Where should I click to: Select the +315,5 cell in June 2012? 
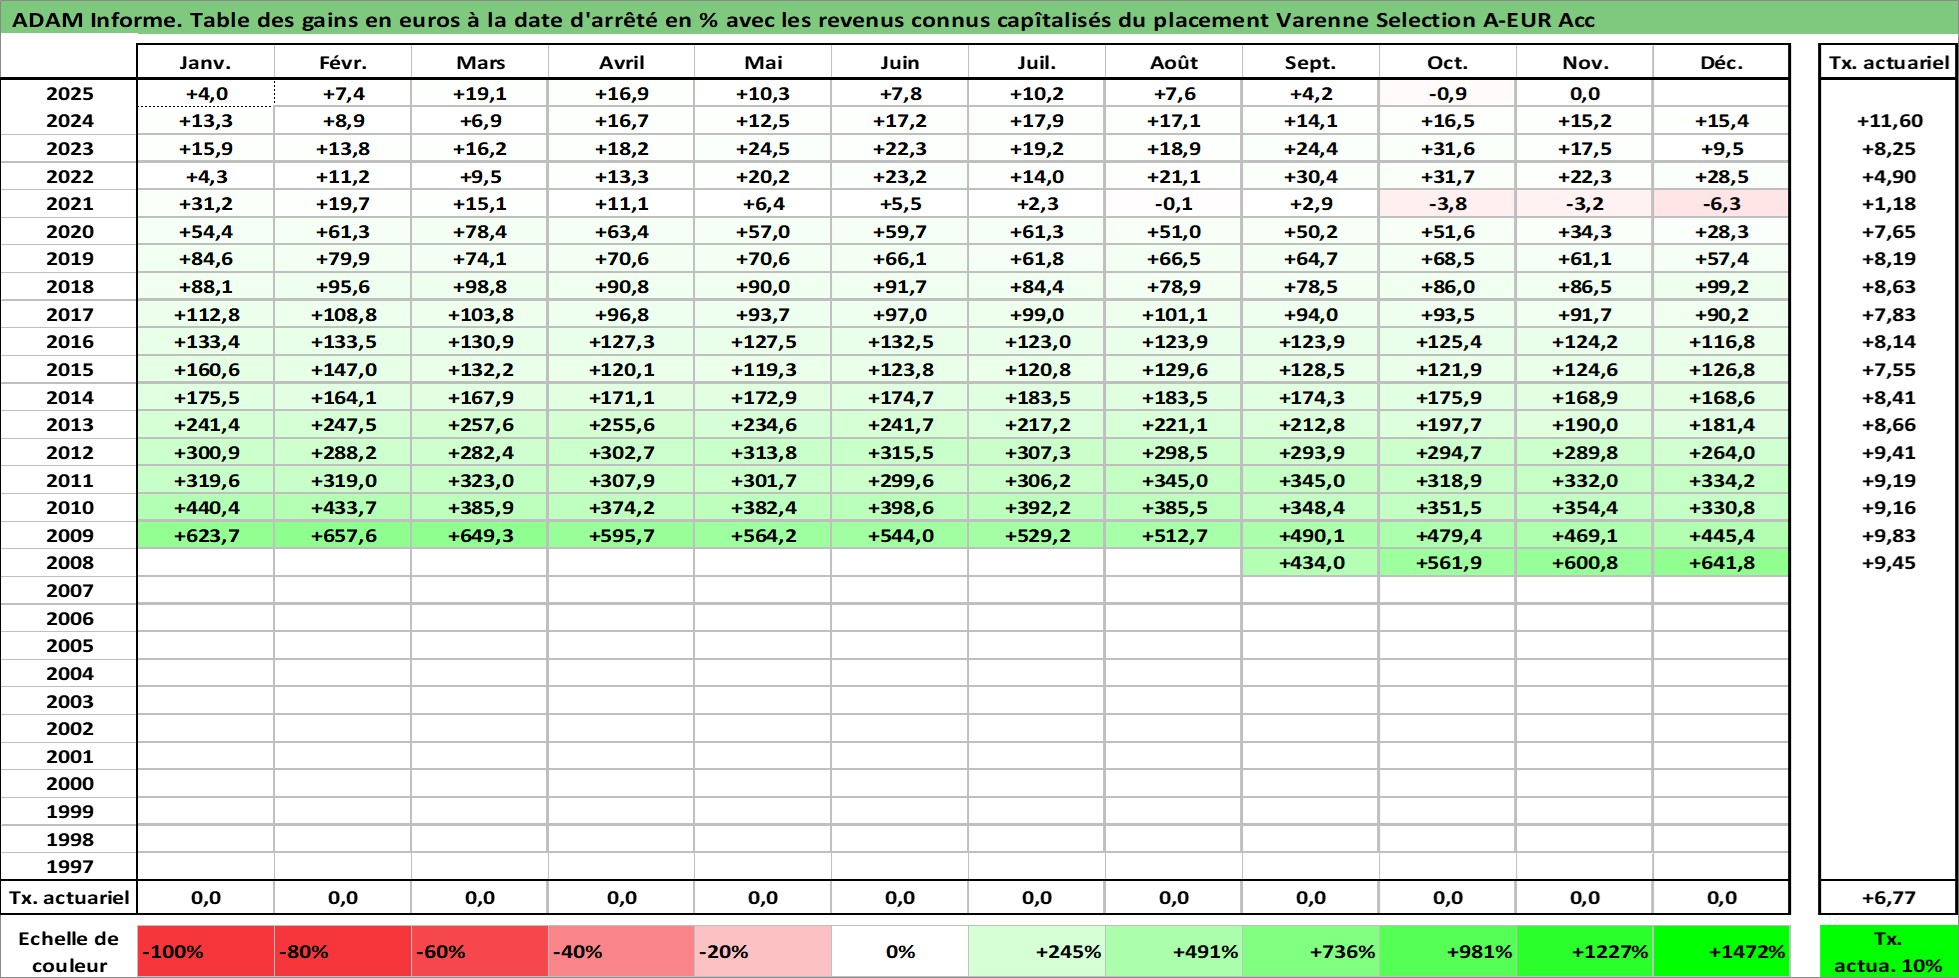(899, 452)
